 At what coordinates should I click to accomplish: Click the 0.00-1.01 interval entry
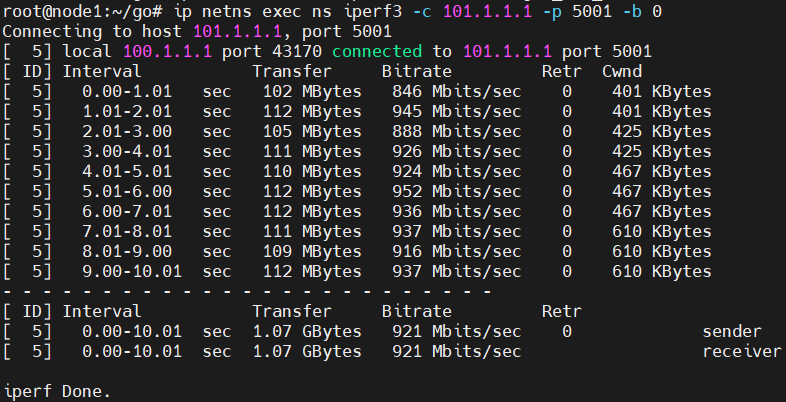pyautogui.click(x=126, y=91)
